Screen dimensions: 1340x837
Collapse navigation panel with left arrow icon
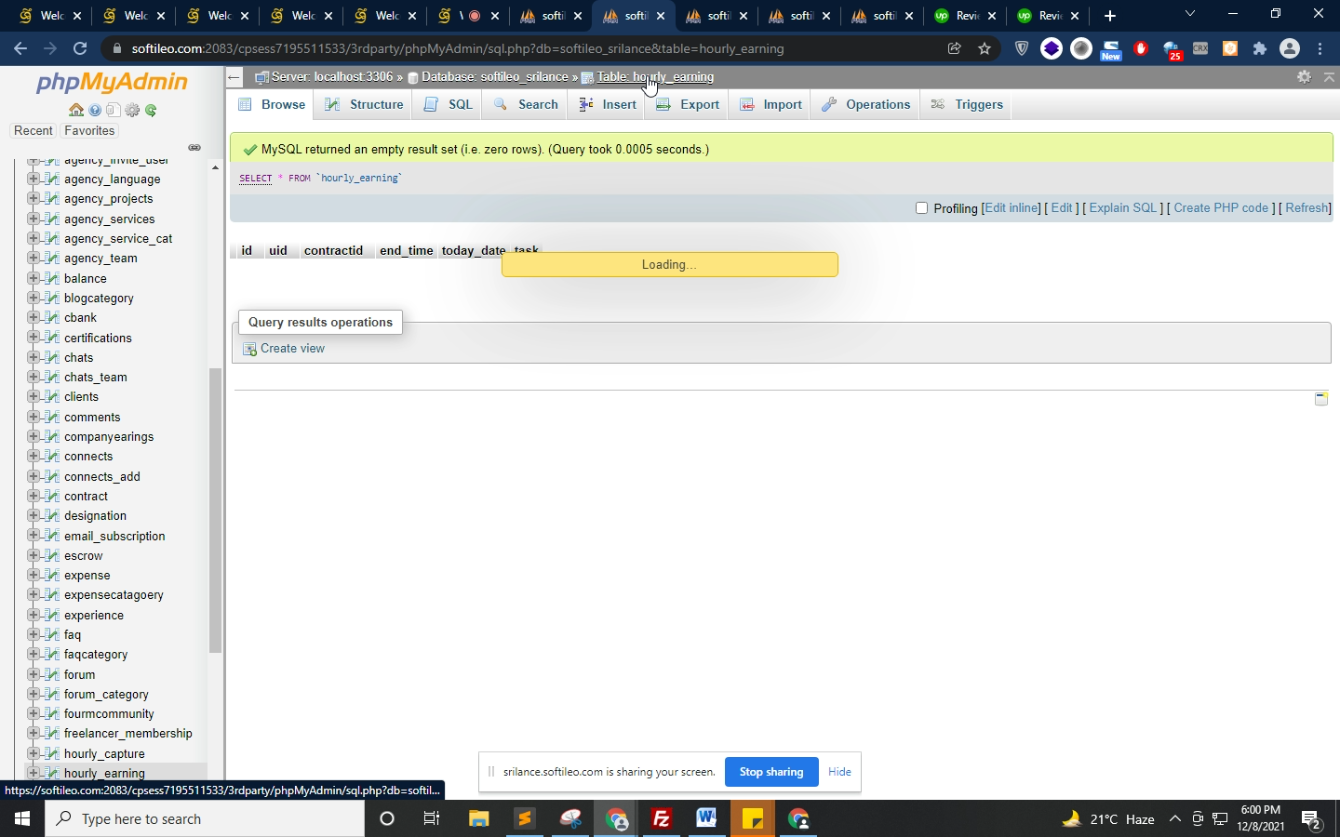(x=234, y=77)
